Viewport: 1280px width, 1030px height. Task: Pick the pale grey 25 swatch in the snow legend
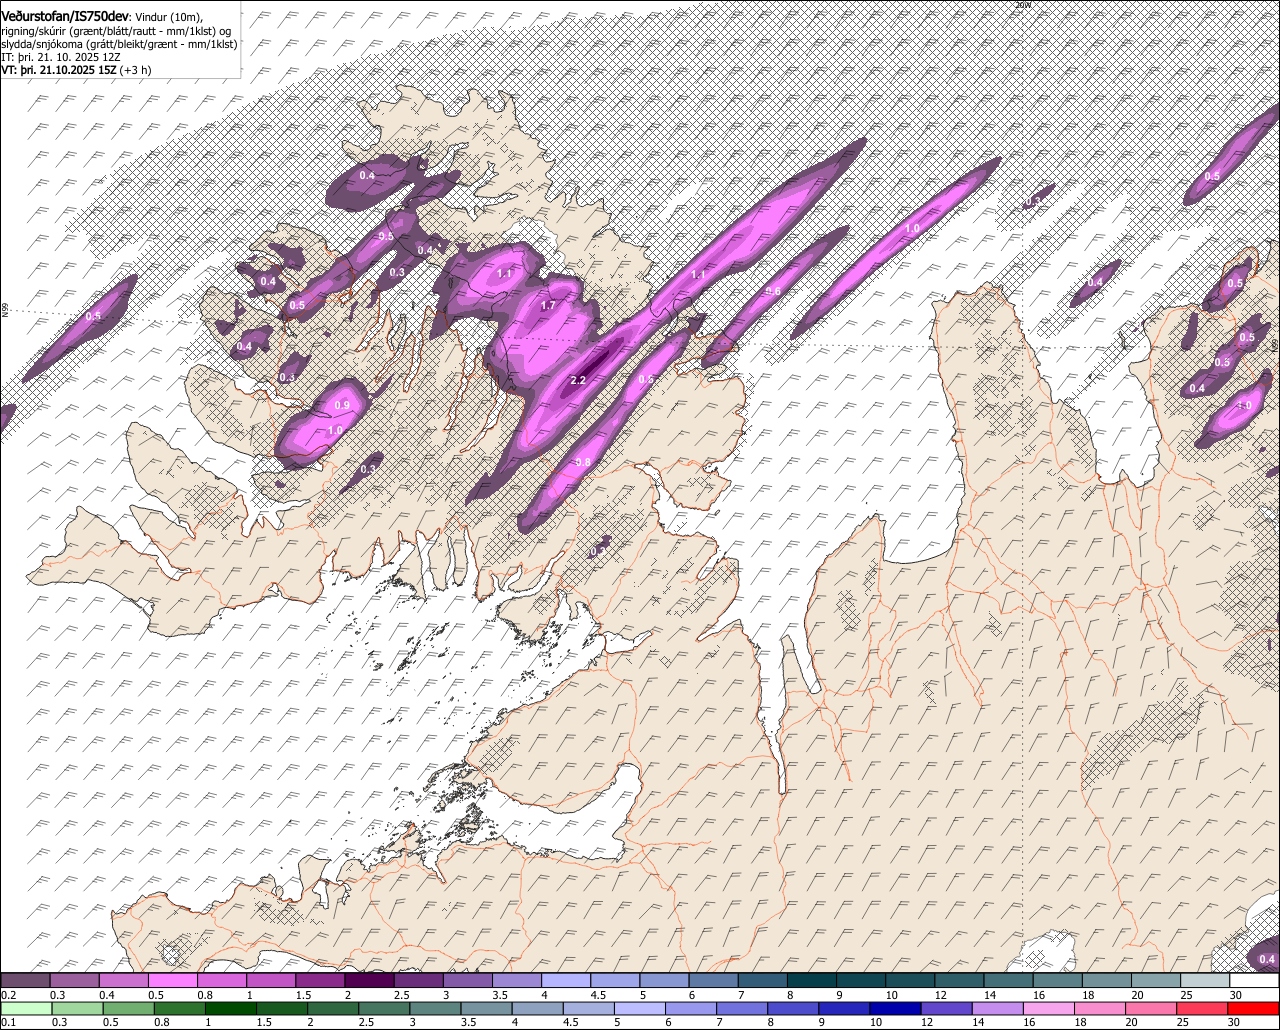point(1206,980)
